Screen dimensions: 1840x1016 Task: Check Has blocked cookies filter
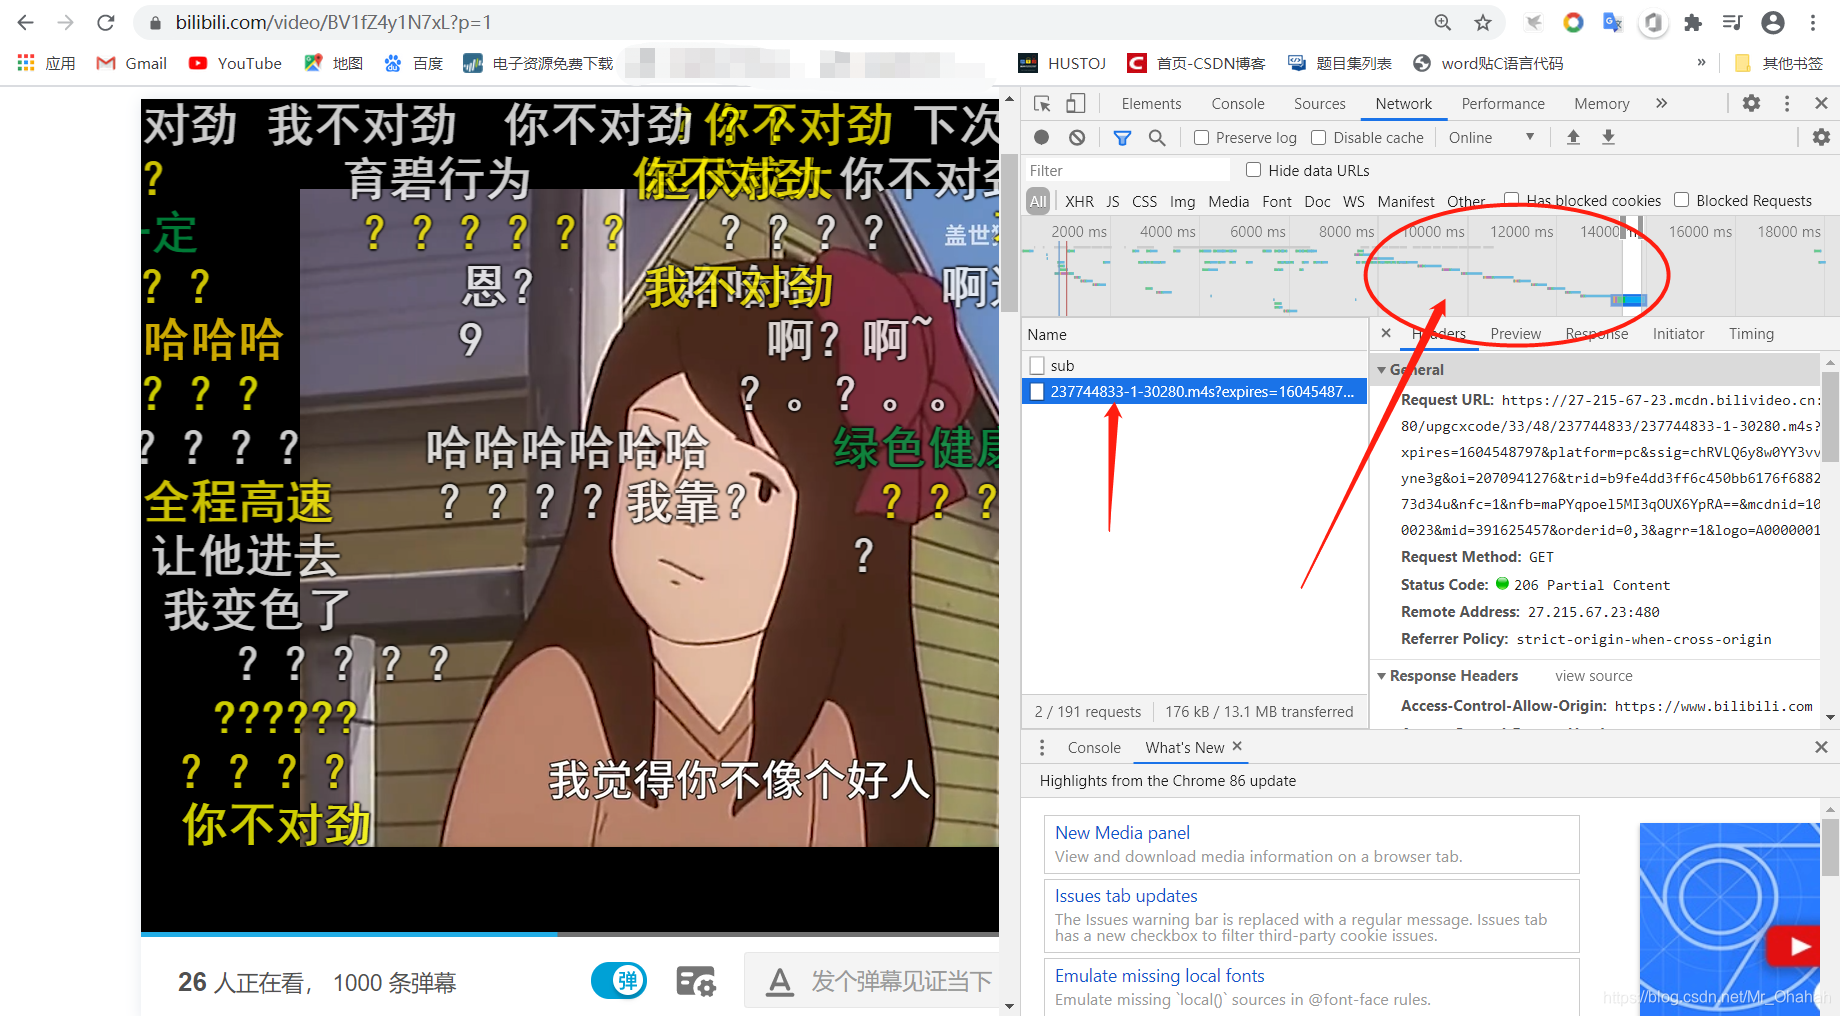click(1512, 199)
